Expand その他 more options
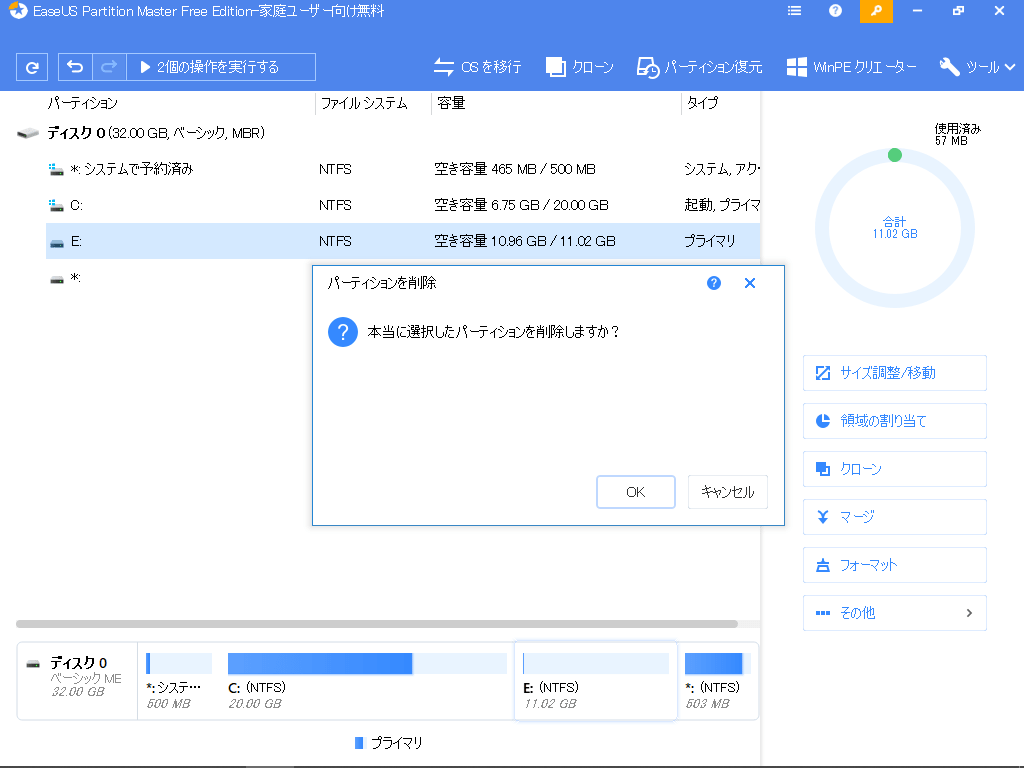This screenshot has height=768, width=1024. 894,613
